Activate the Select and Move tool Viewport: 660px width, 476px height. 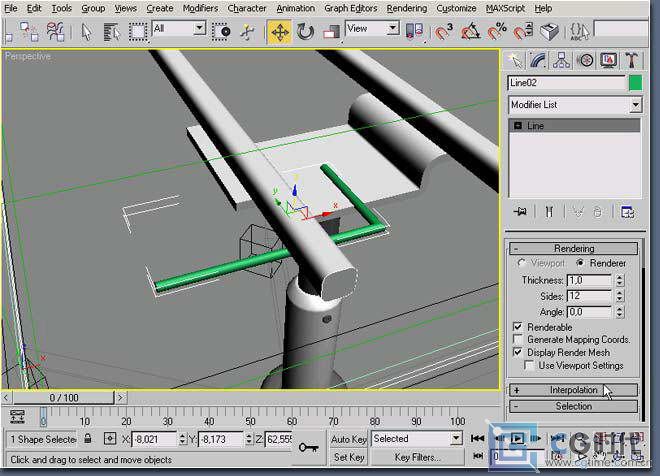[x=279, y=32]
